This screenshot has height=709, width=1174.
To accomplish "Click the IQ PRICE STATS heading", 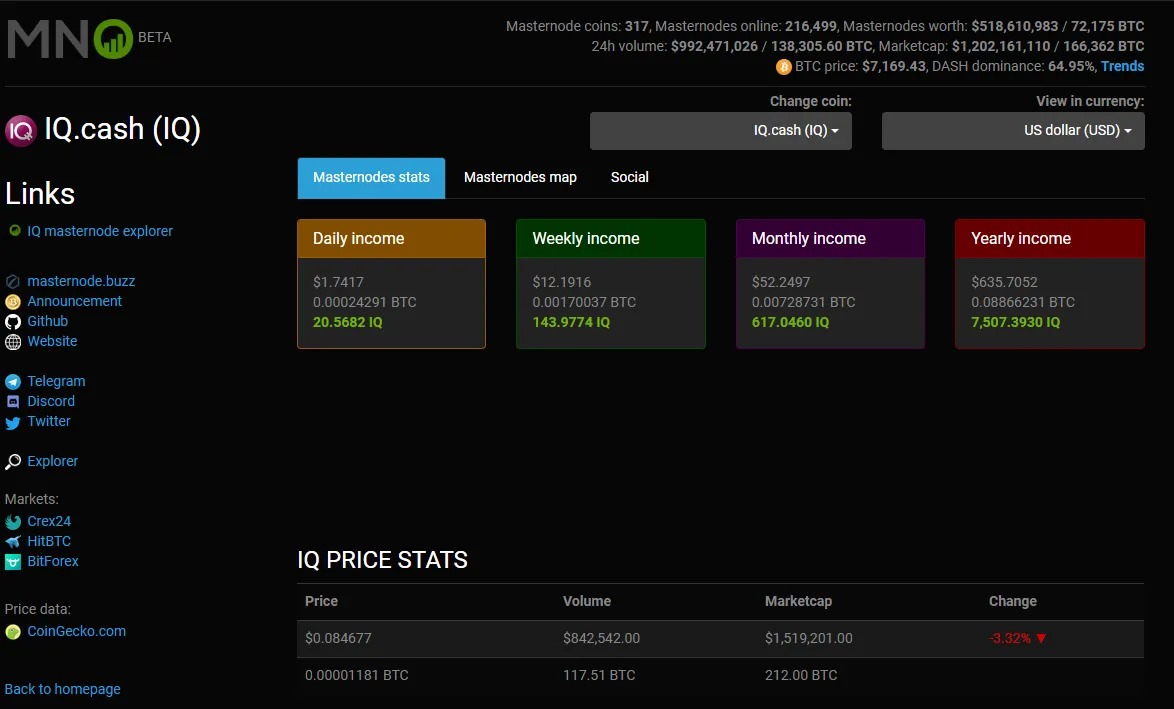I will 383,560.
